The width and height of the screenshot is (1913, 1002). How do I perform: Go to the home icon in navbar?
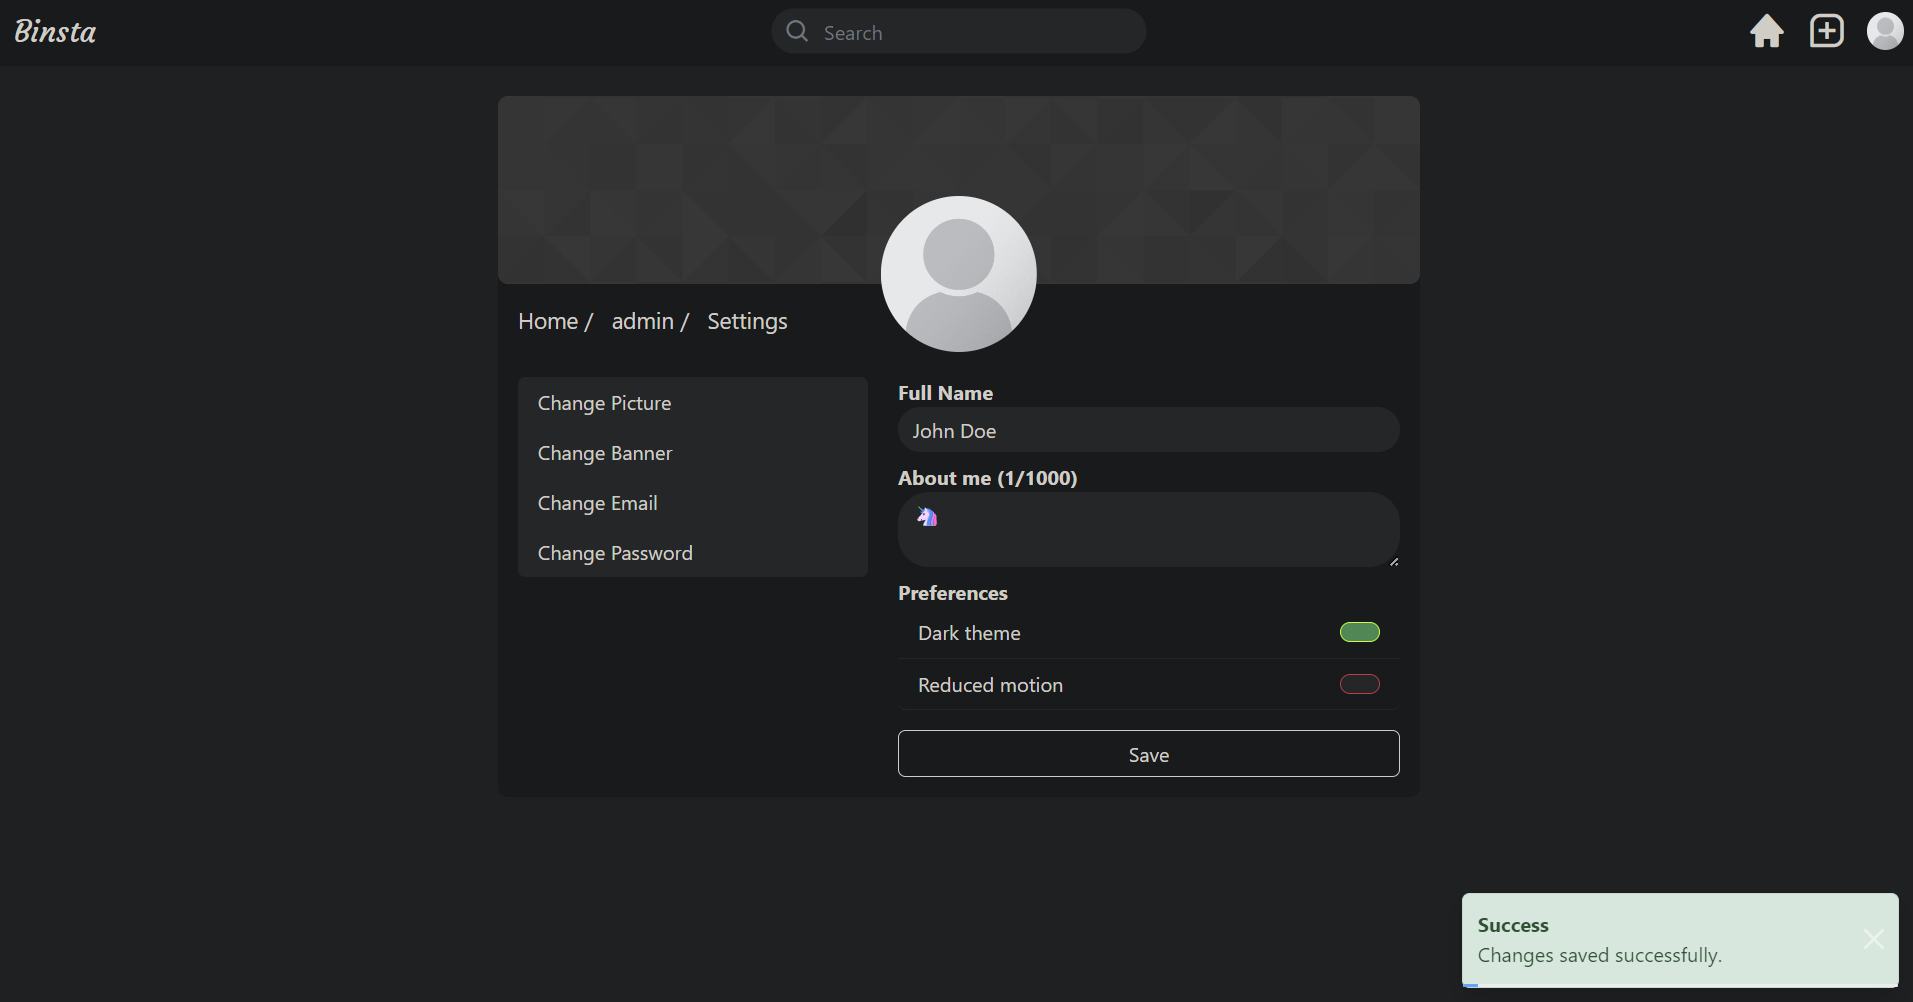click(1766, 31)
